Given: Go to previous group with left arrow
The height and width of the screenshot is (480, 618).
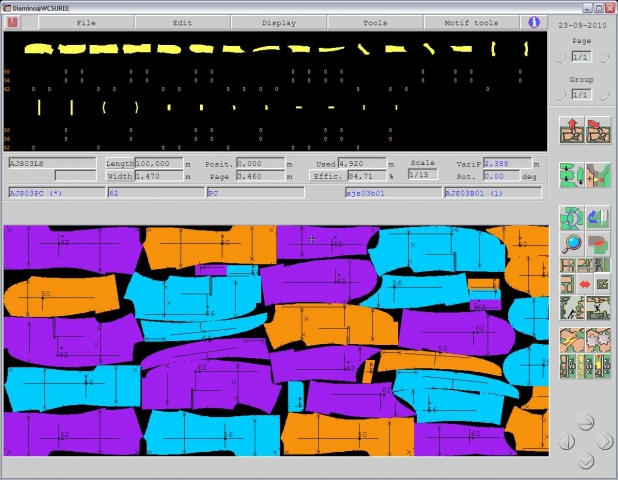Looking at the screenshot, I should 562,94.
